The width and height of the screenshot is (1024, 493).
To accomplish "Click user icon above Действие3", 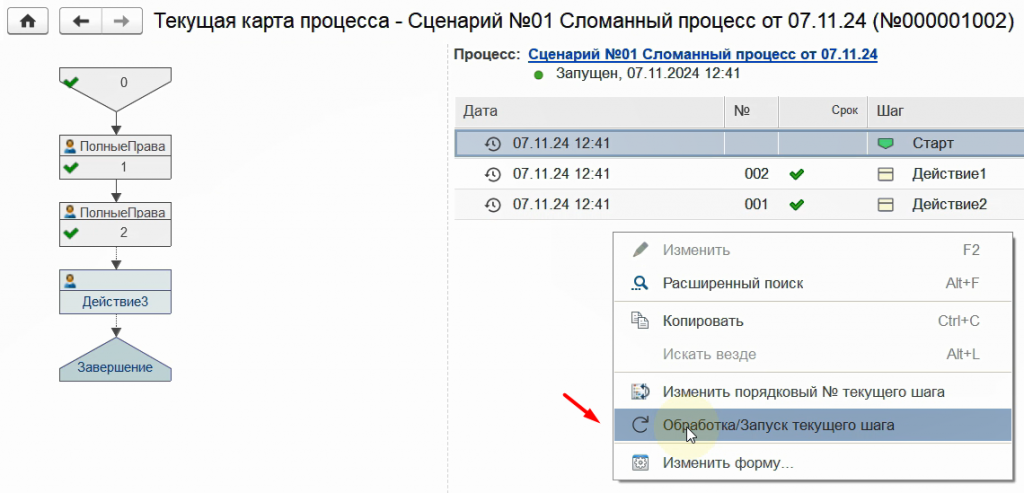I will pos(71,281).
